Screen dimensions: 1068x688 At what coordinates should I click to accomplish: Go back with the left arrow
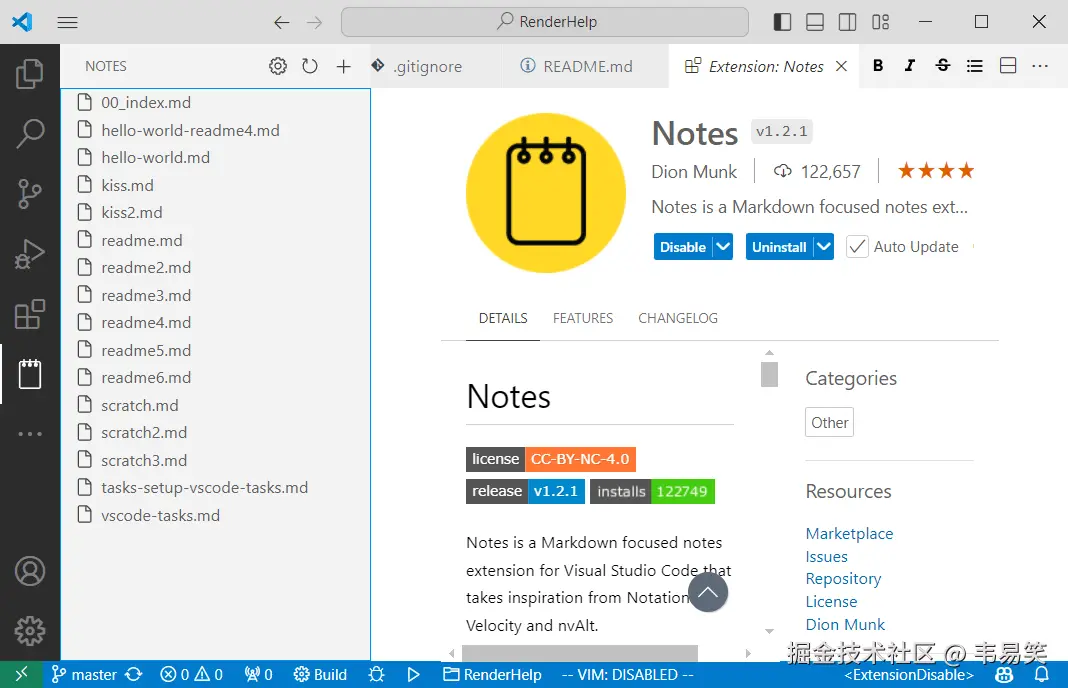point(281,22)
